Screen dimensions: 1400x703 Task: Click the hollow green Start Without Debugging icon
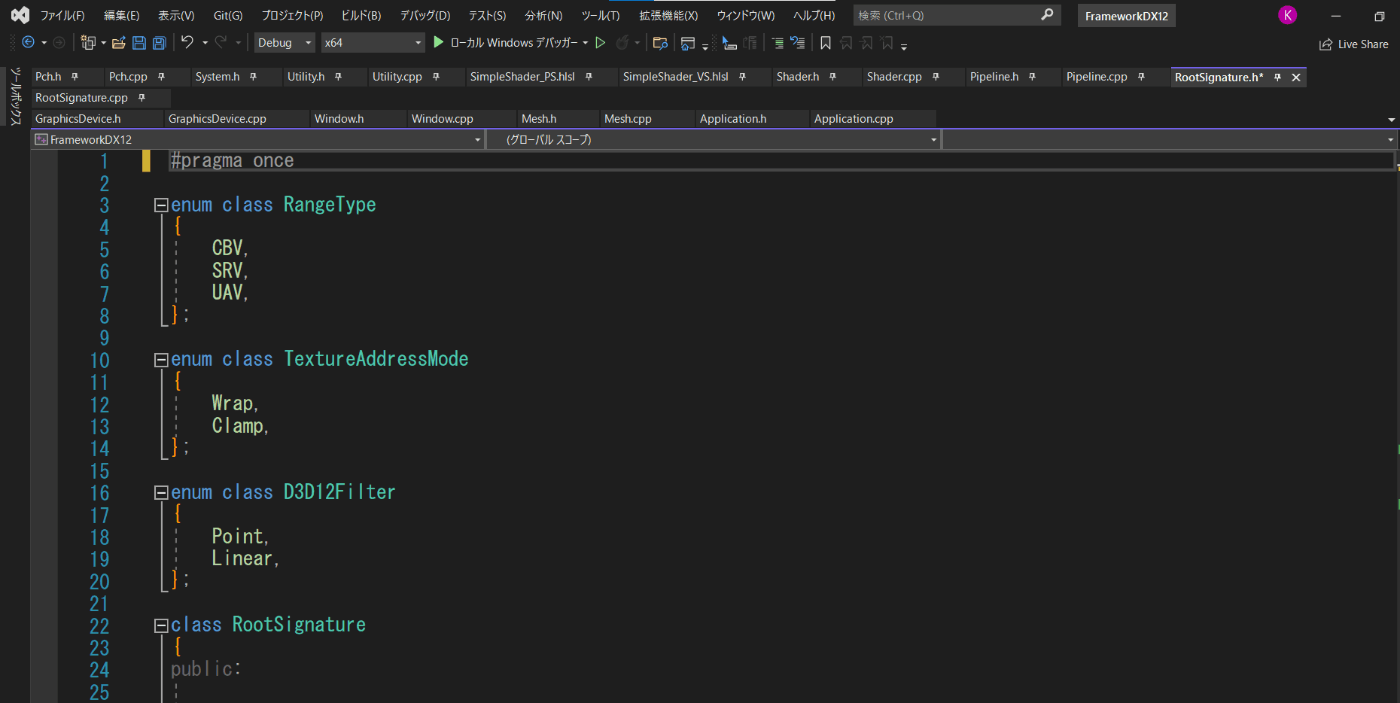600,43
